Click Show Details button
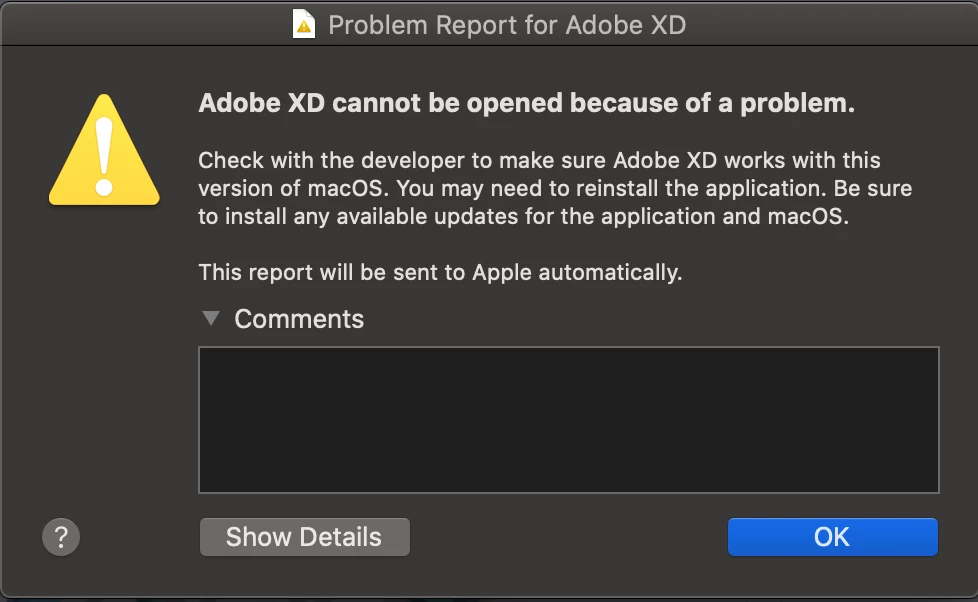 (304, 536)
